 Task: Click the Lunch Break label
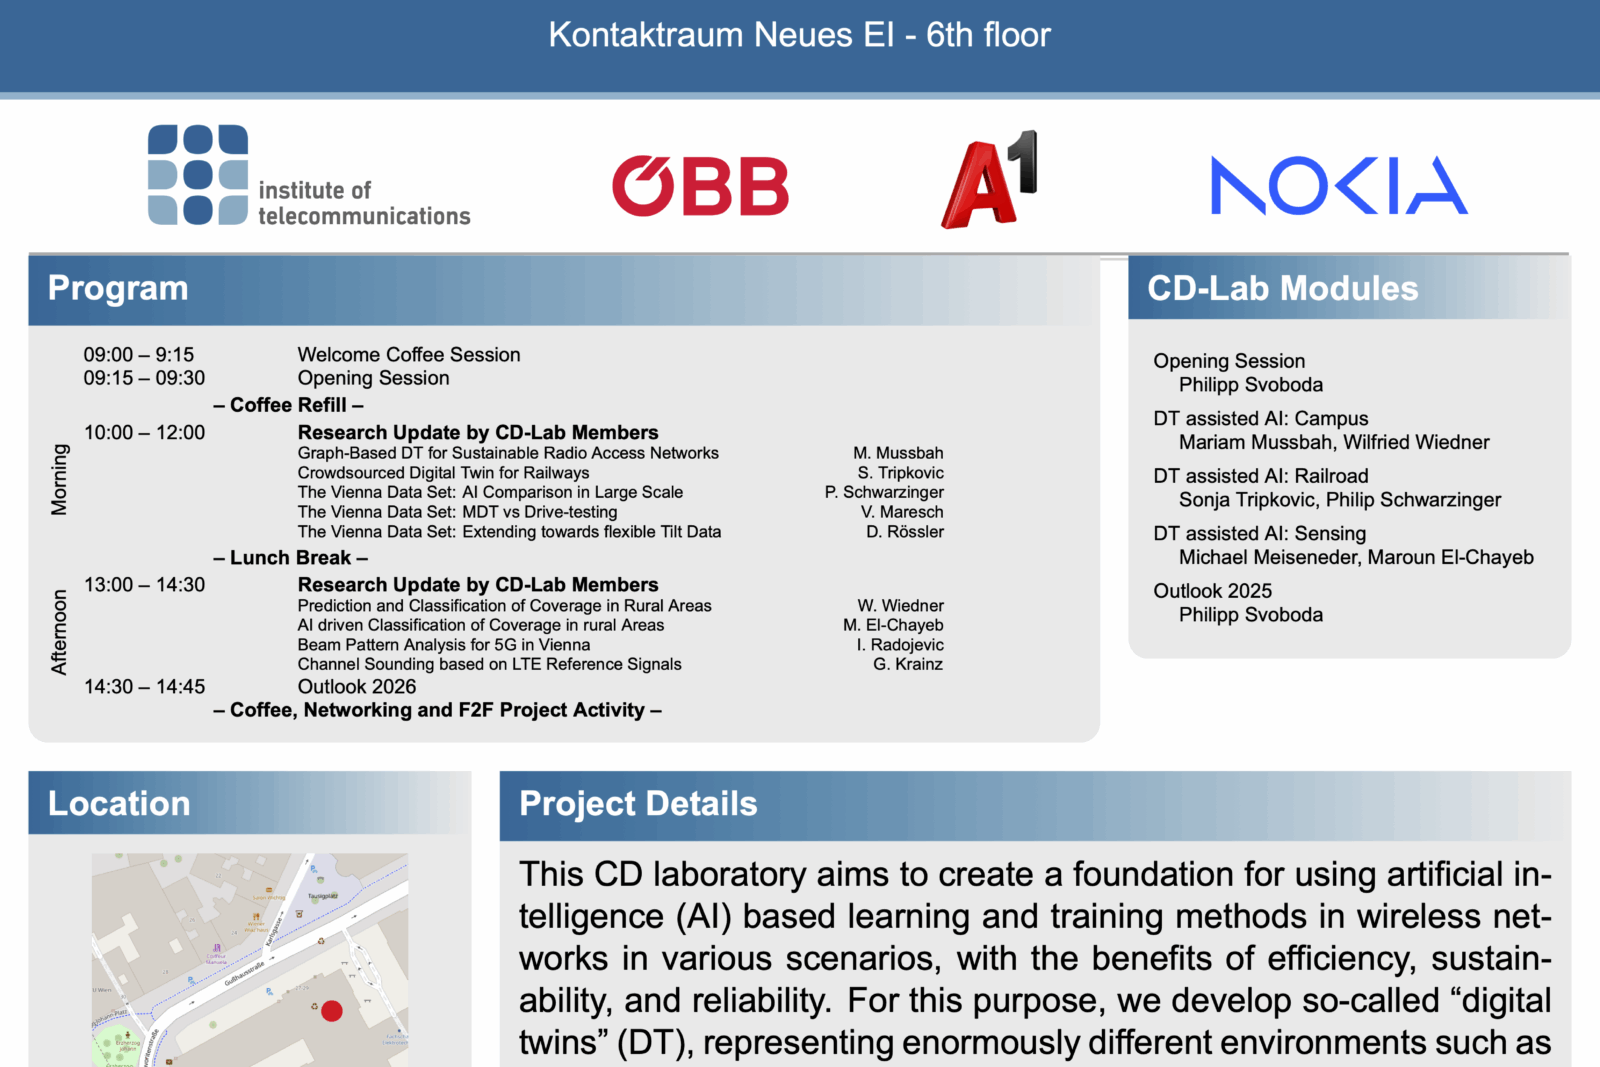tap(290, 558)
